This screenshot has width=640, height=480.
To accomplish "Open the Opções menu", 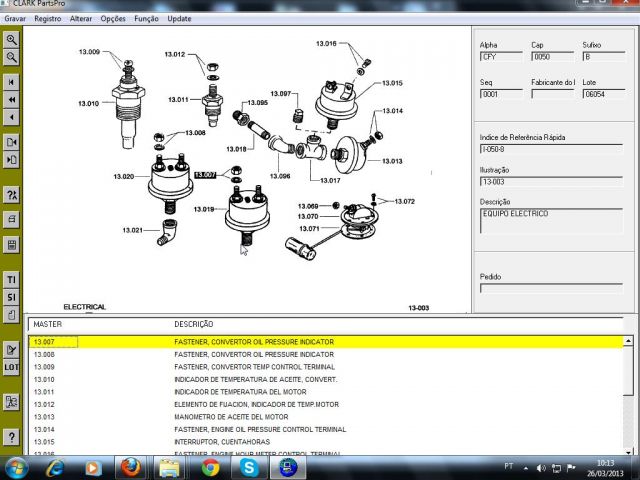I will tap(113, 19).
